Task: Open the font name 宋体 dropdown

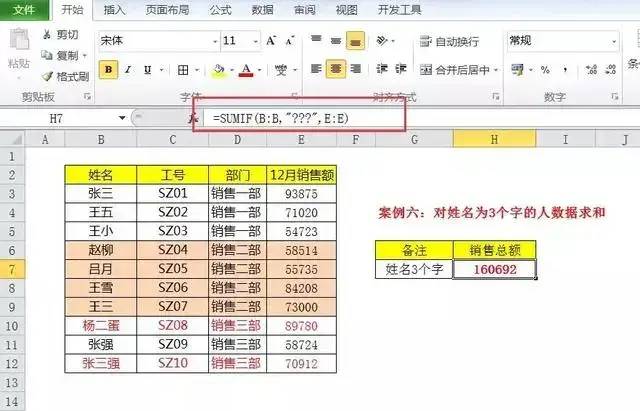Action: [x=215, y=41]
